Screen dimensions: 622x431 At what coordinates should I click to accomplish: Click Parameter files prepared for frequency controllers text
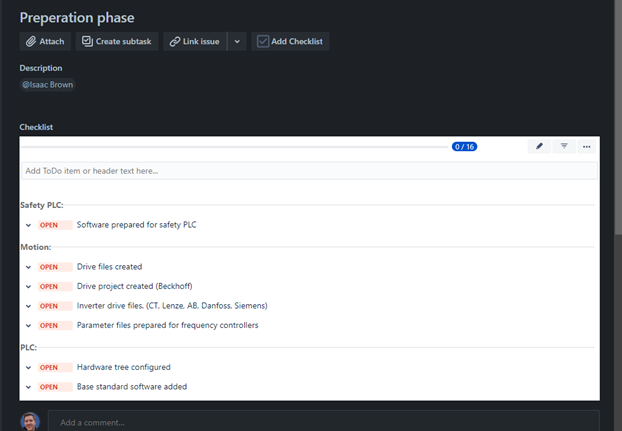(167, 325)
